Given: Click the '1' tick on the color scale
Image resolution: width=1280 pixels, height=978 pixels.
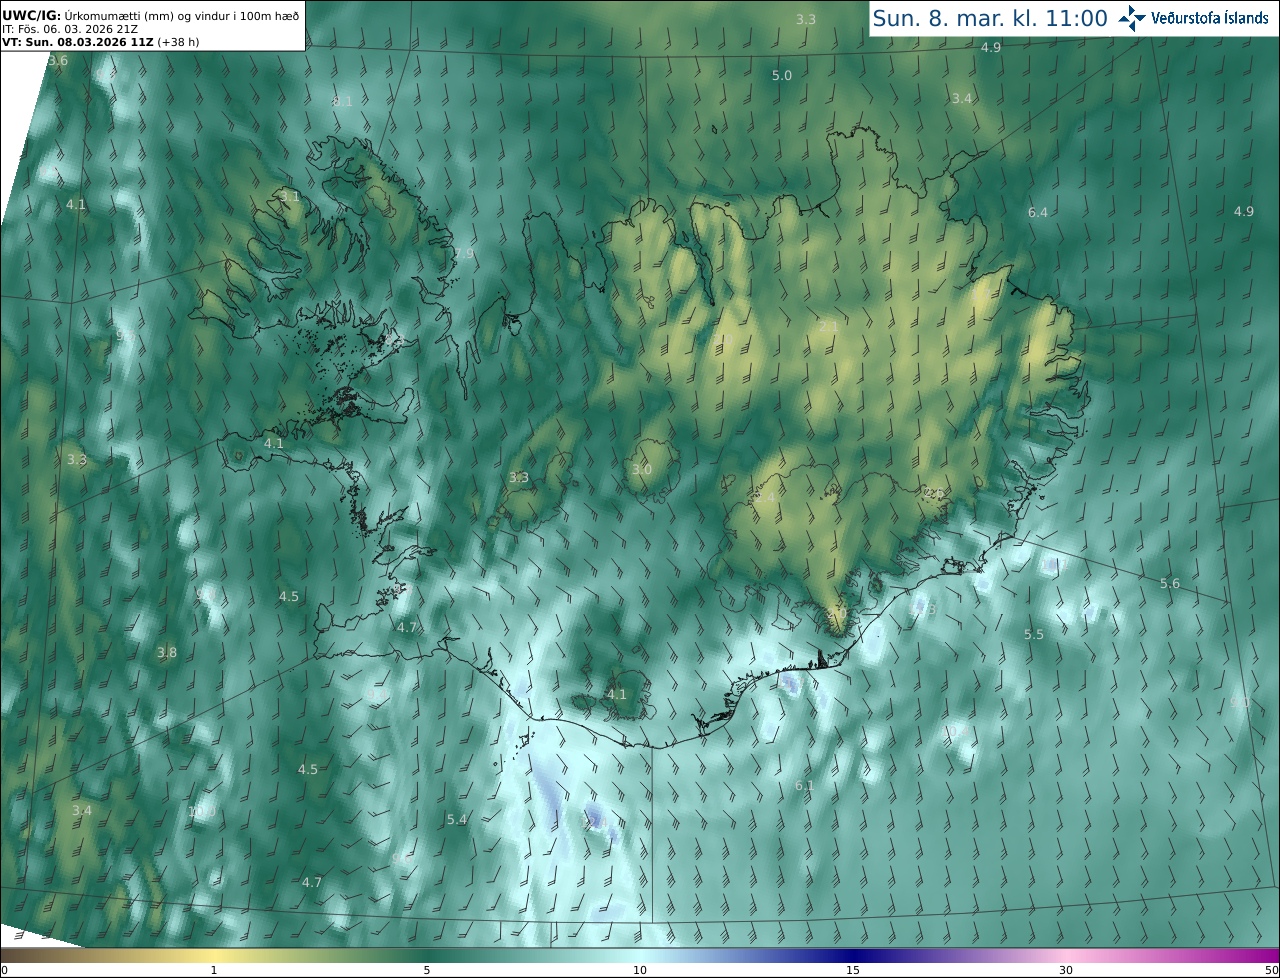Looking at the screenshot, I should [214, 970].
